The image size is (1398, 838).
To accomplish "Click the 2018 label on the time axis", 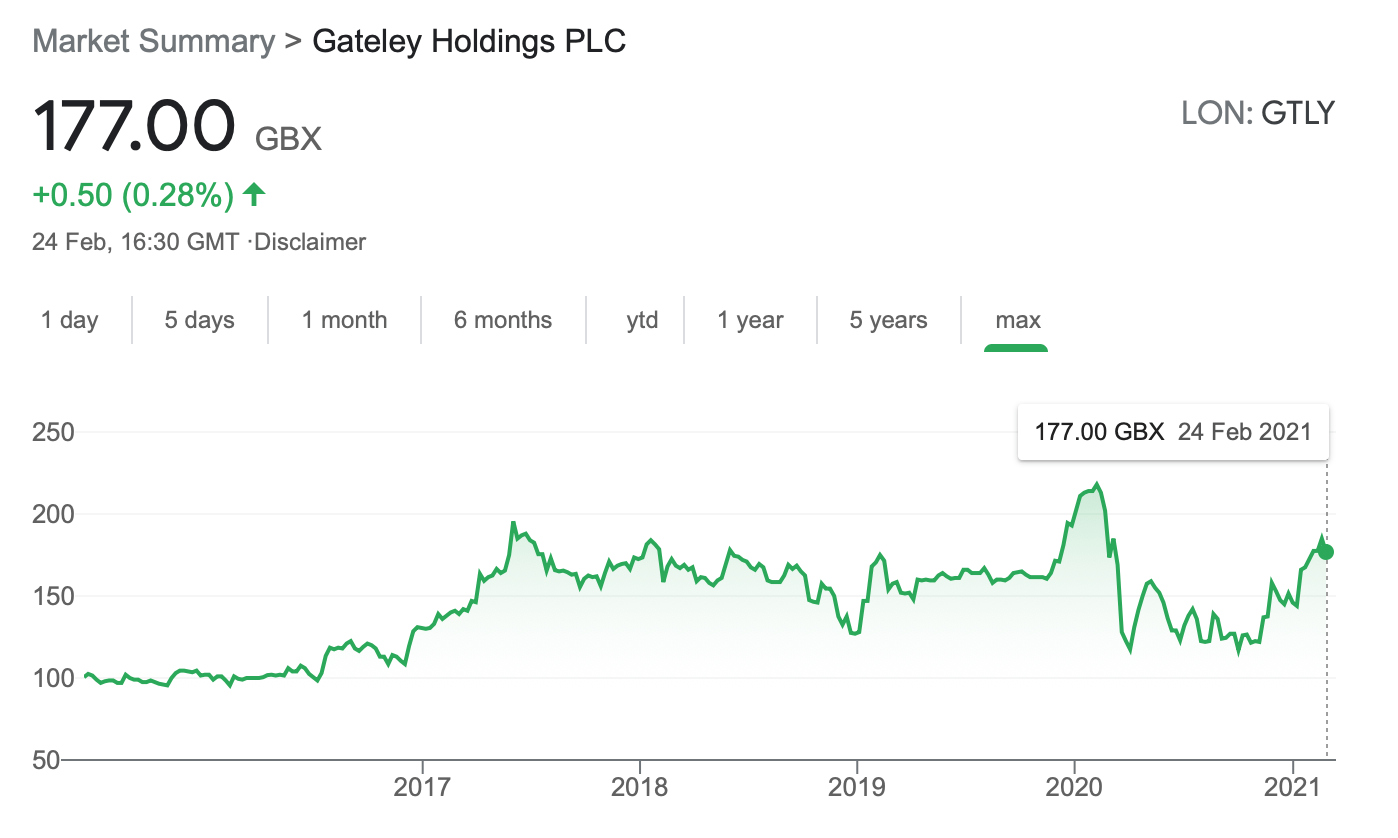I will [x=639, y=786].
